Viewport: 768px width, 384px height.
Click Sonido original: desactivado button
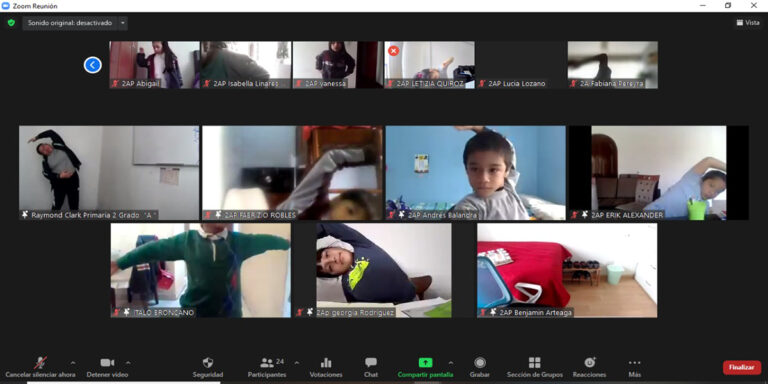70,23
